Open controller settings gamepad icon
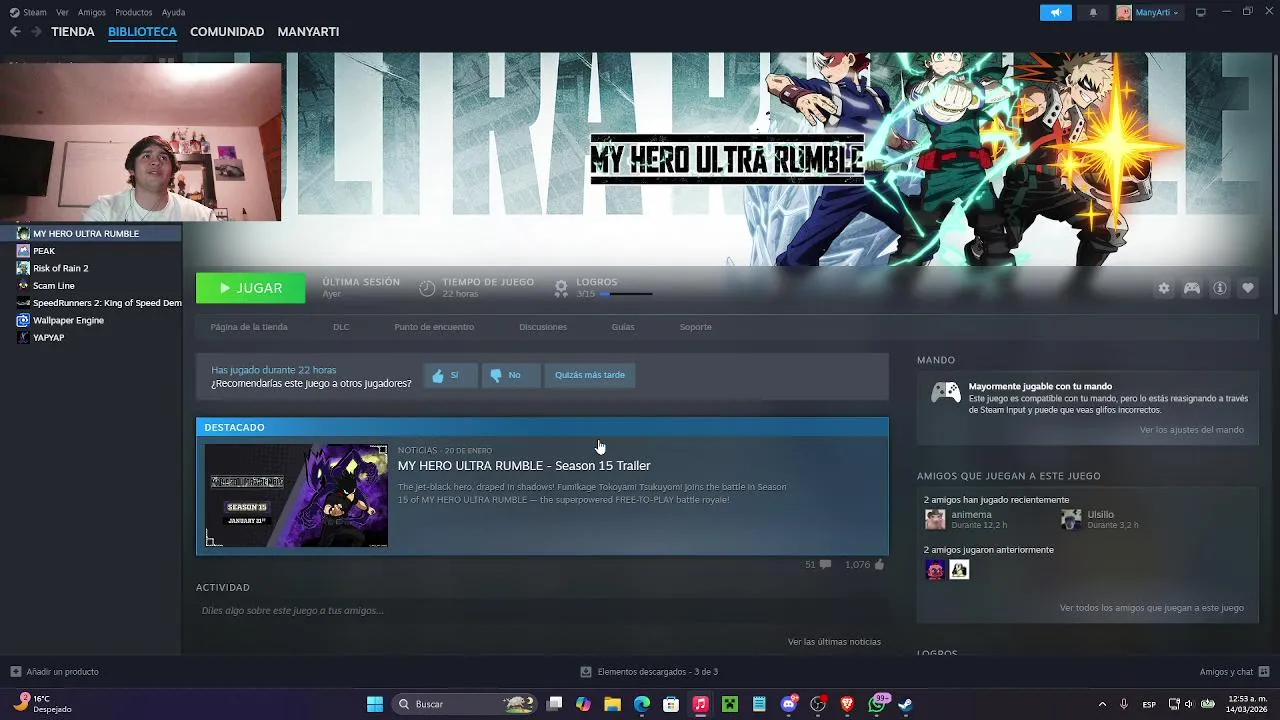This screenshot has height=720, width=1280. point(1192,288)
